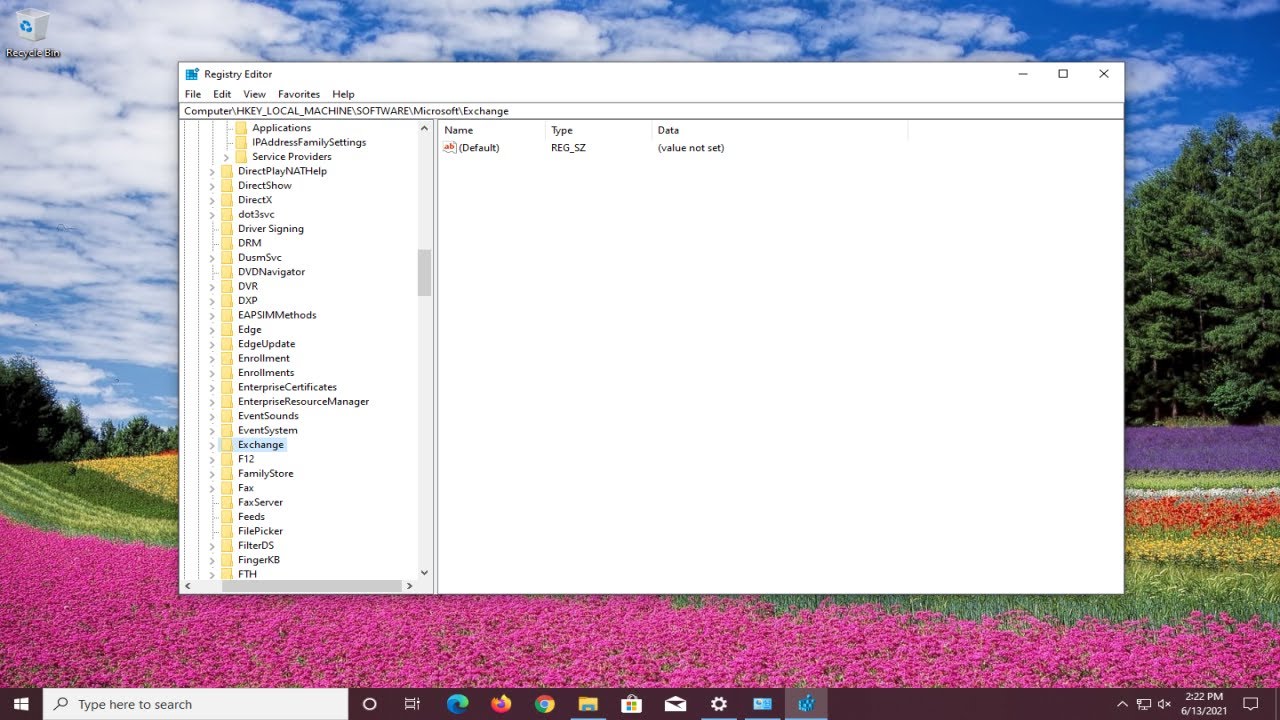Select the Enrollment key

[x=264, y=358]
